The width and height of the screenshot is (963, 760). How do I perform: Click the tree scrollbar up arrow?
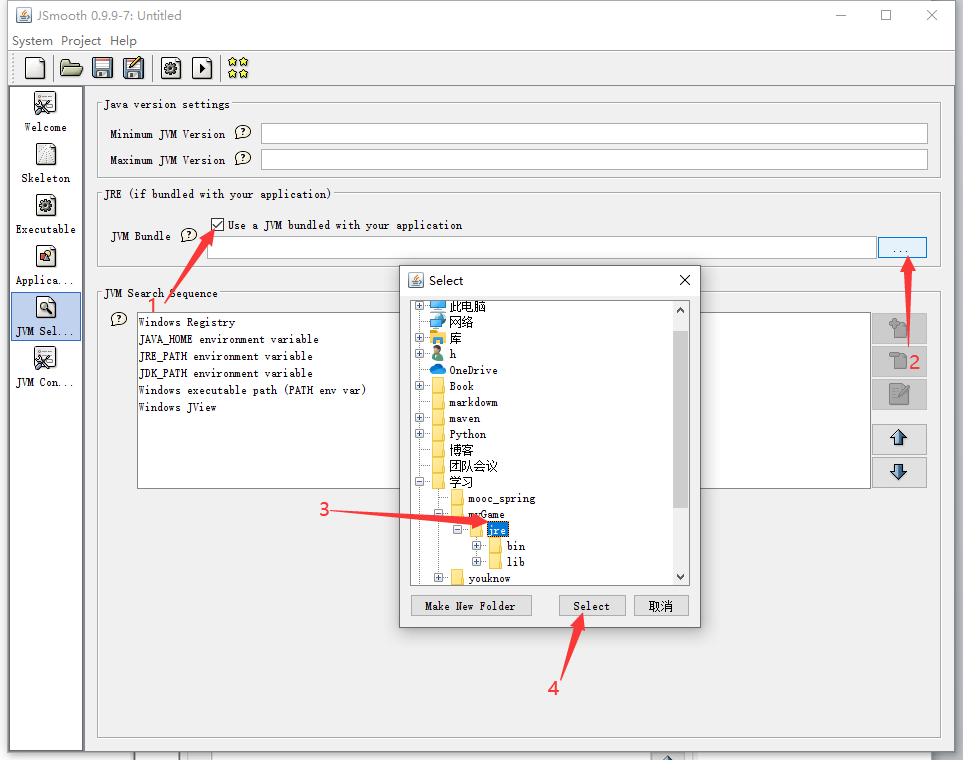point(680,310)
